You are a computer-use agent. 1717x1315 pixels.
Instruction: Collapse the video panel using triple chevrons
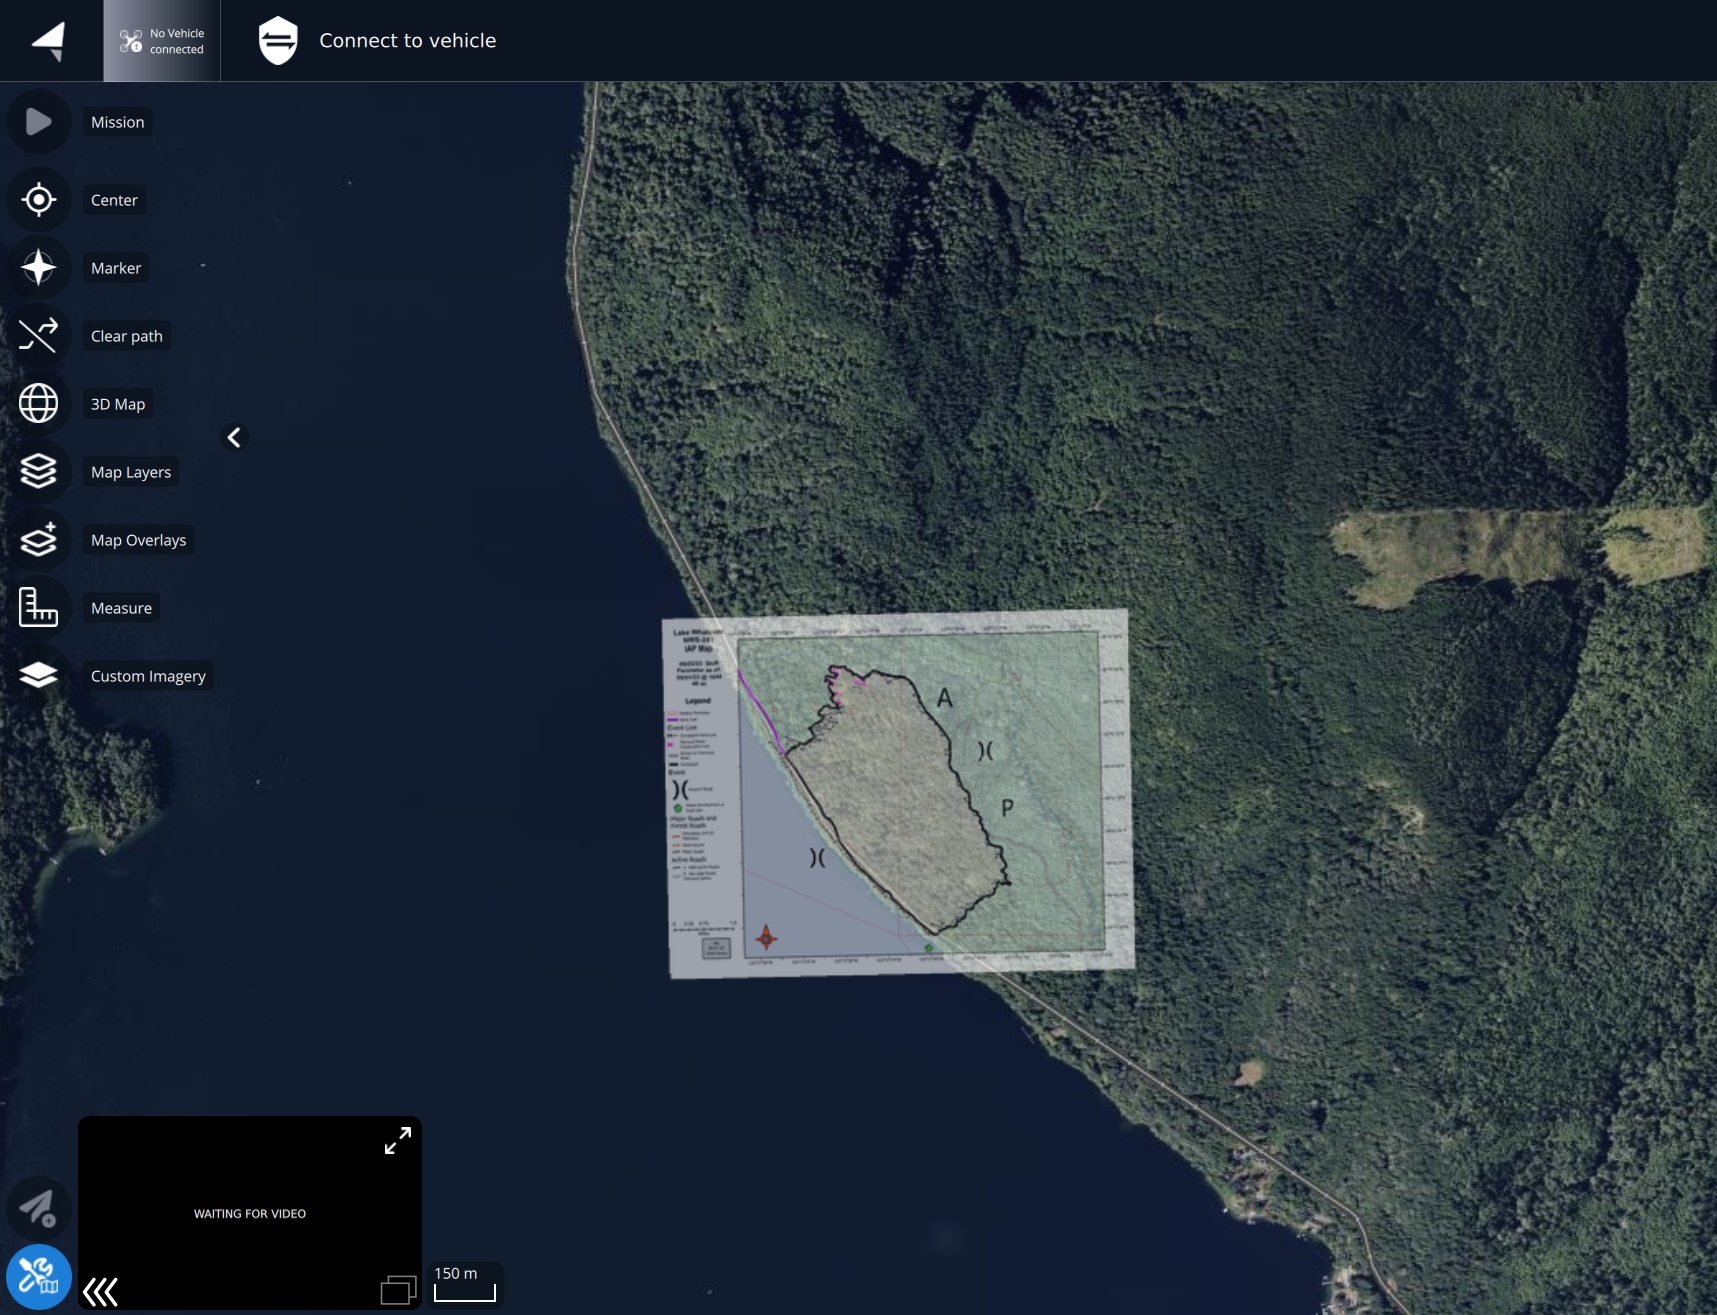[100, 1292]
